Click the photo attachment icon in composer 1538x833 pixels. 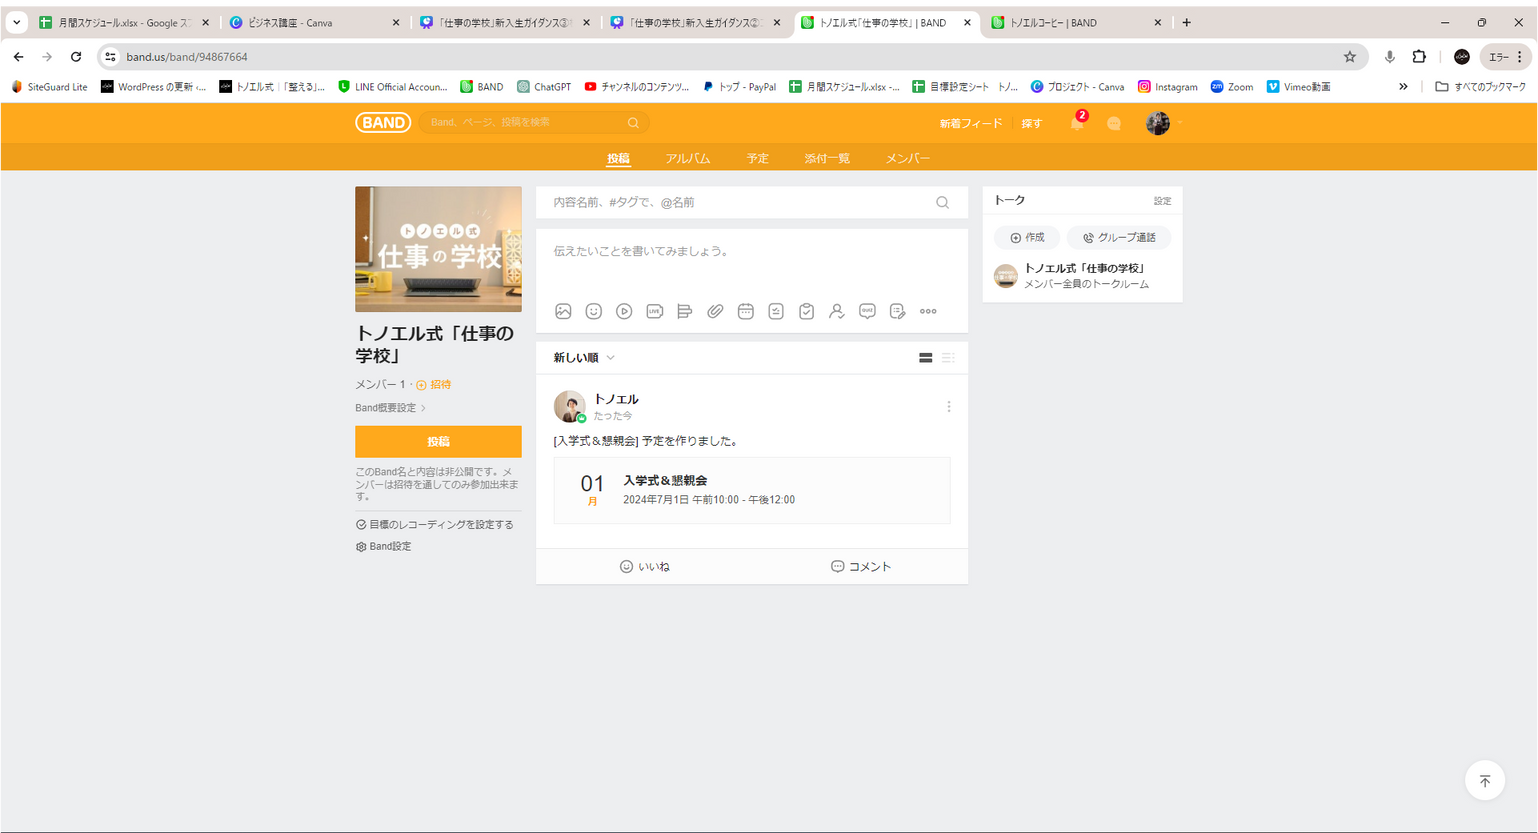coord(563,312)
